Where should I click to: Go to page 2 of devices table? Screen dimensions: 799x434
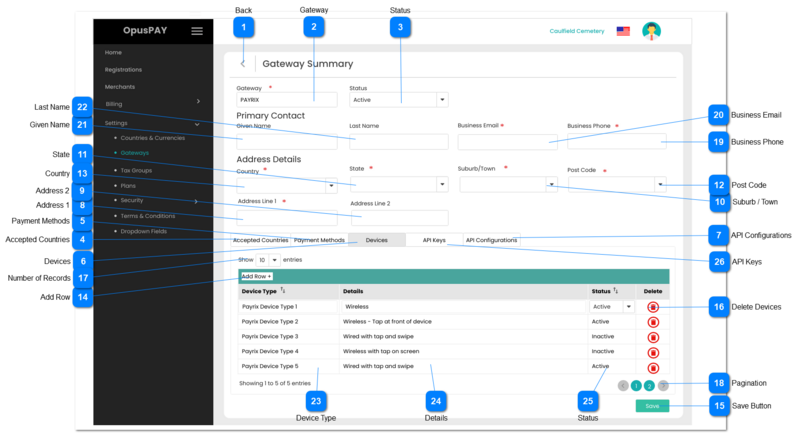[x=649, y=385]
